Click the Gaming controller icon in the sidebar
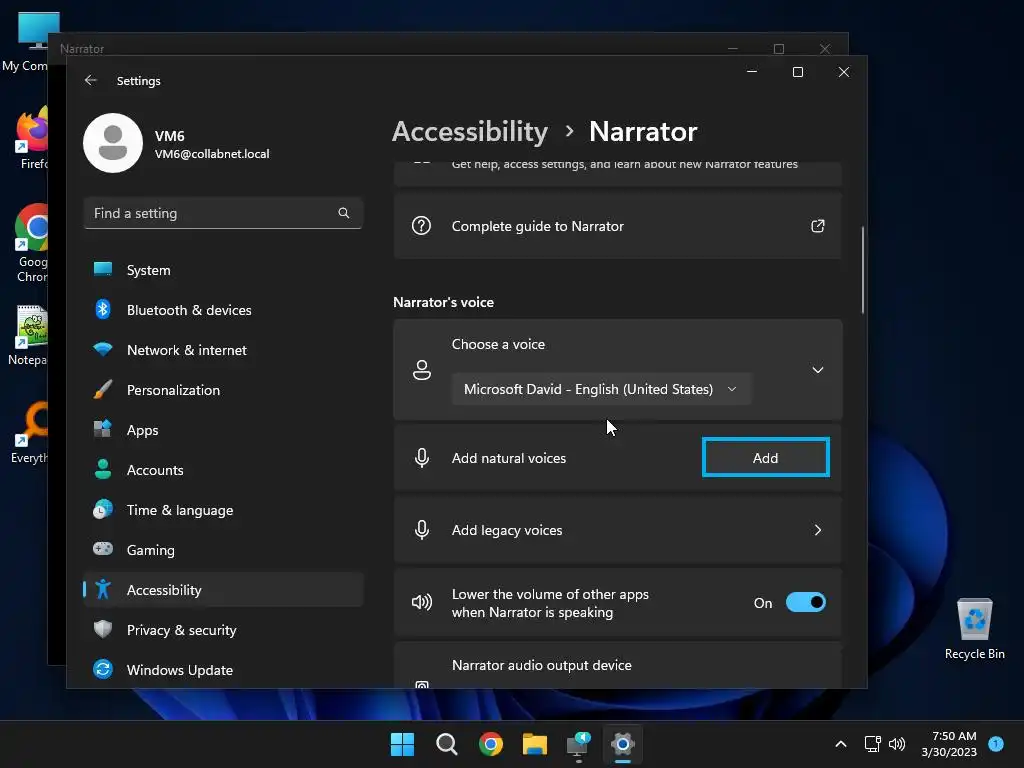The image size is (1024, 768). coord(103,549)
